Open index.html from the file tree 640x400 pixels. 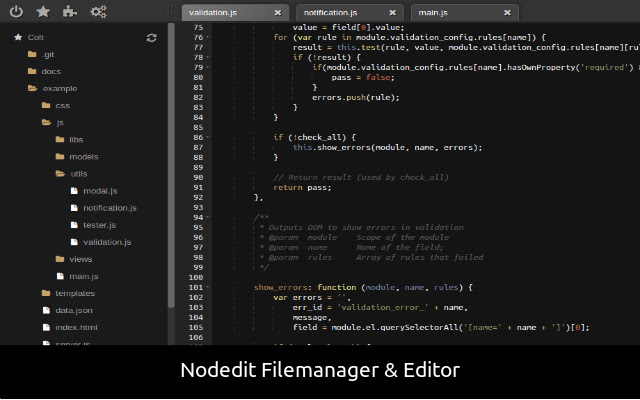tap(76, 327)
